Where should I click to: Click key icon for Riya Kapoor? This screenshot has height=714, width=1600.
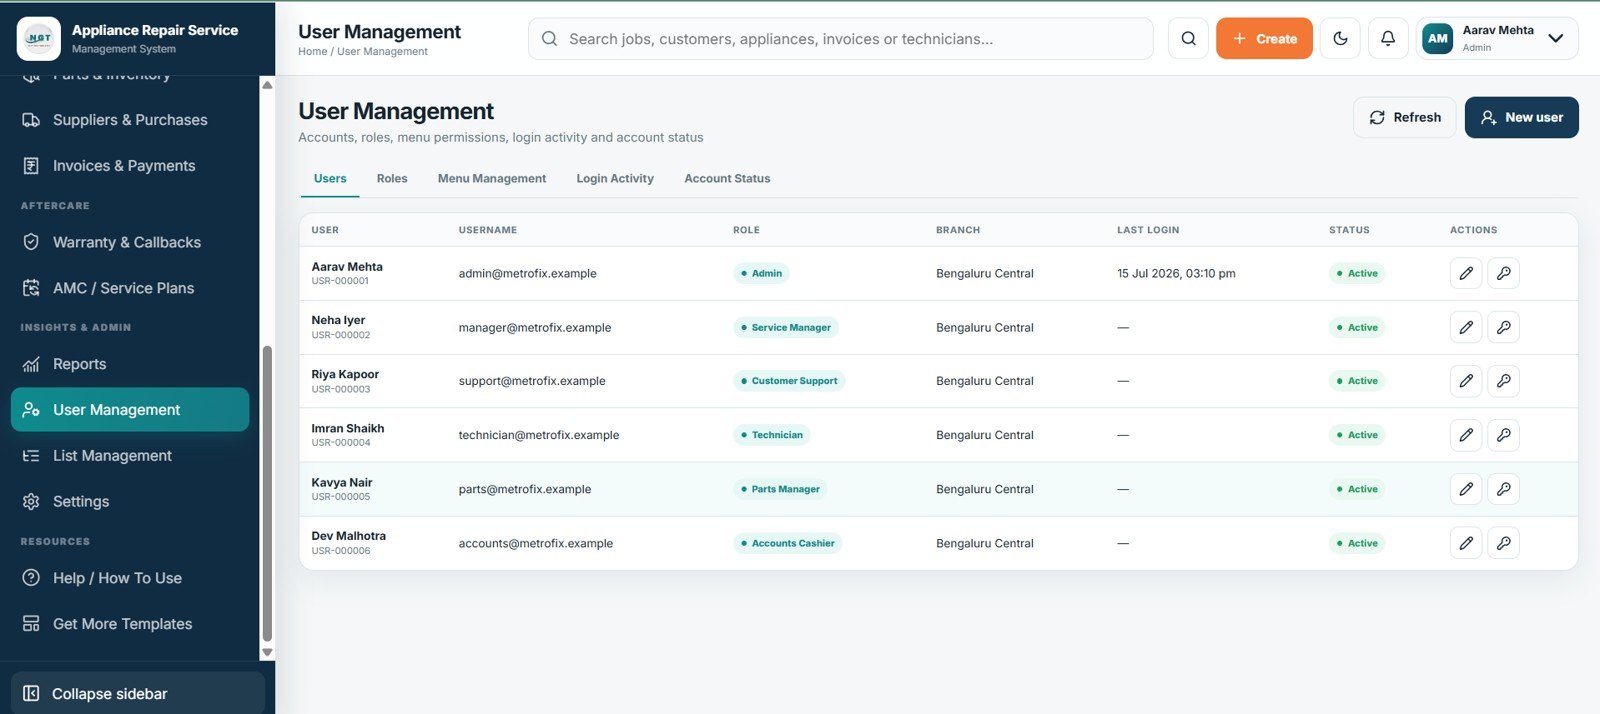coord(1503,381)
